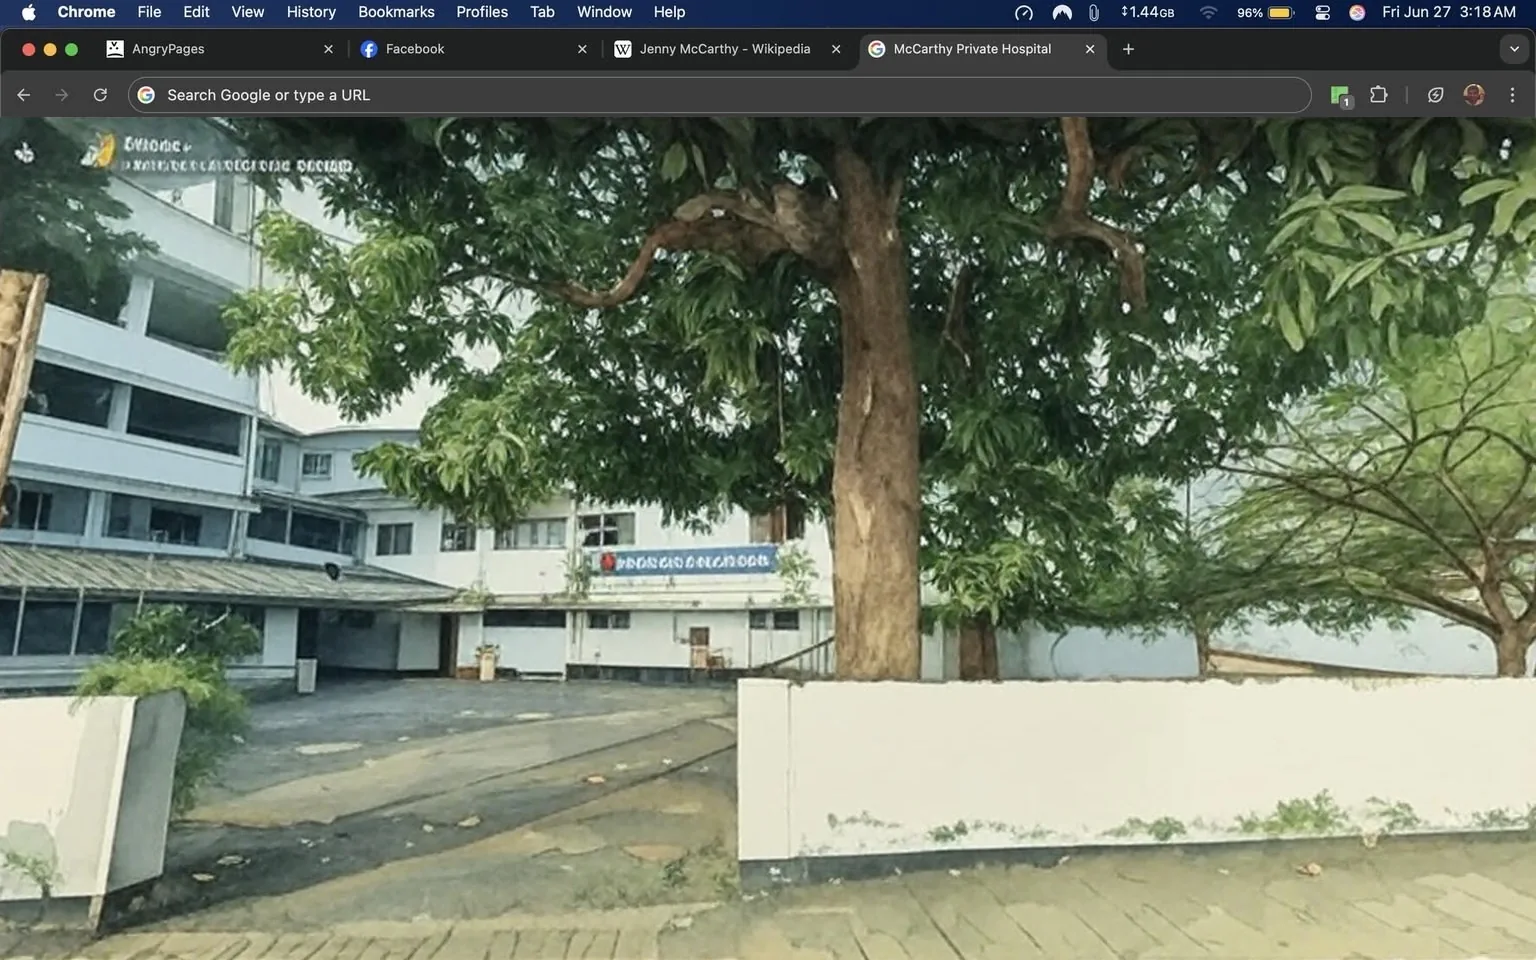
Task: Open the Chrome profile avatar
Action: [x=1473, y=95]
